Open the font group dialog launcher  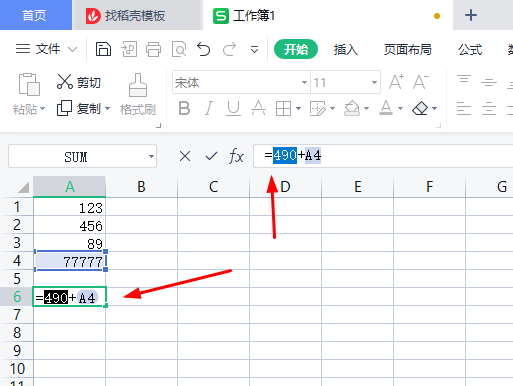pos(439,126)
